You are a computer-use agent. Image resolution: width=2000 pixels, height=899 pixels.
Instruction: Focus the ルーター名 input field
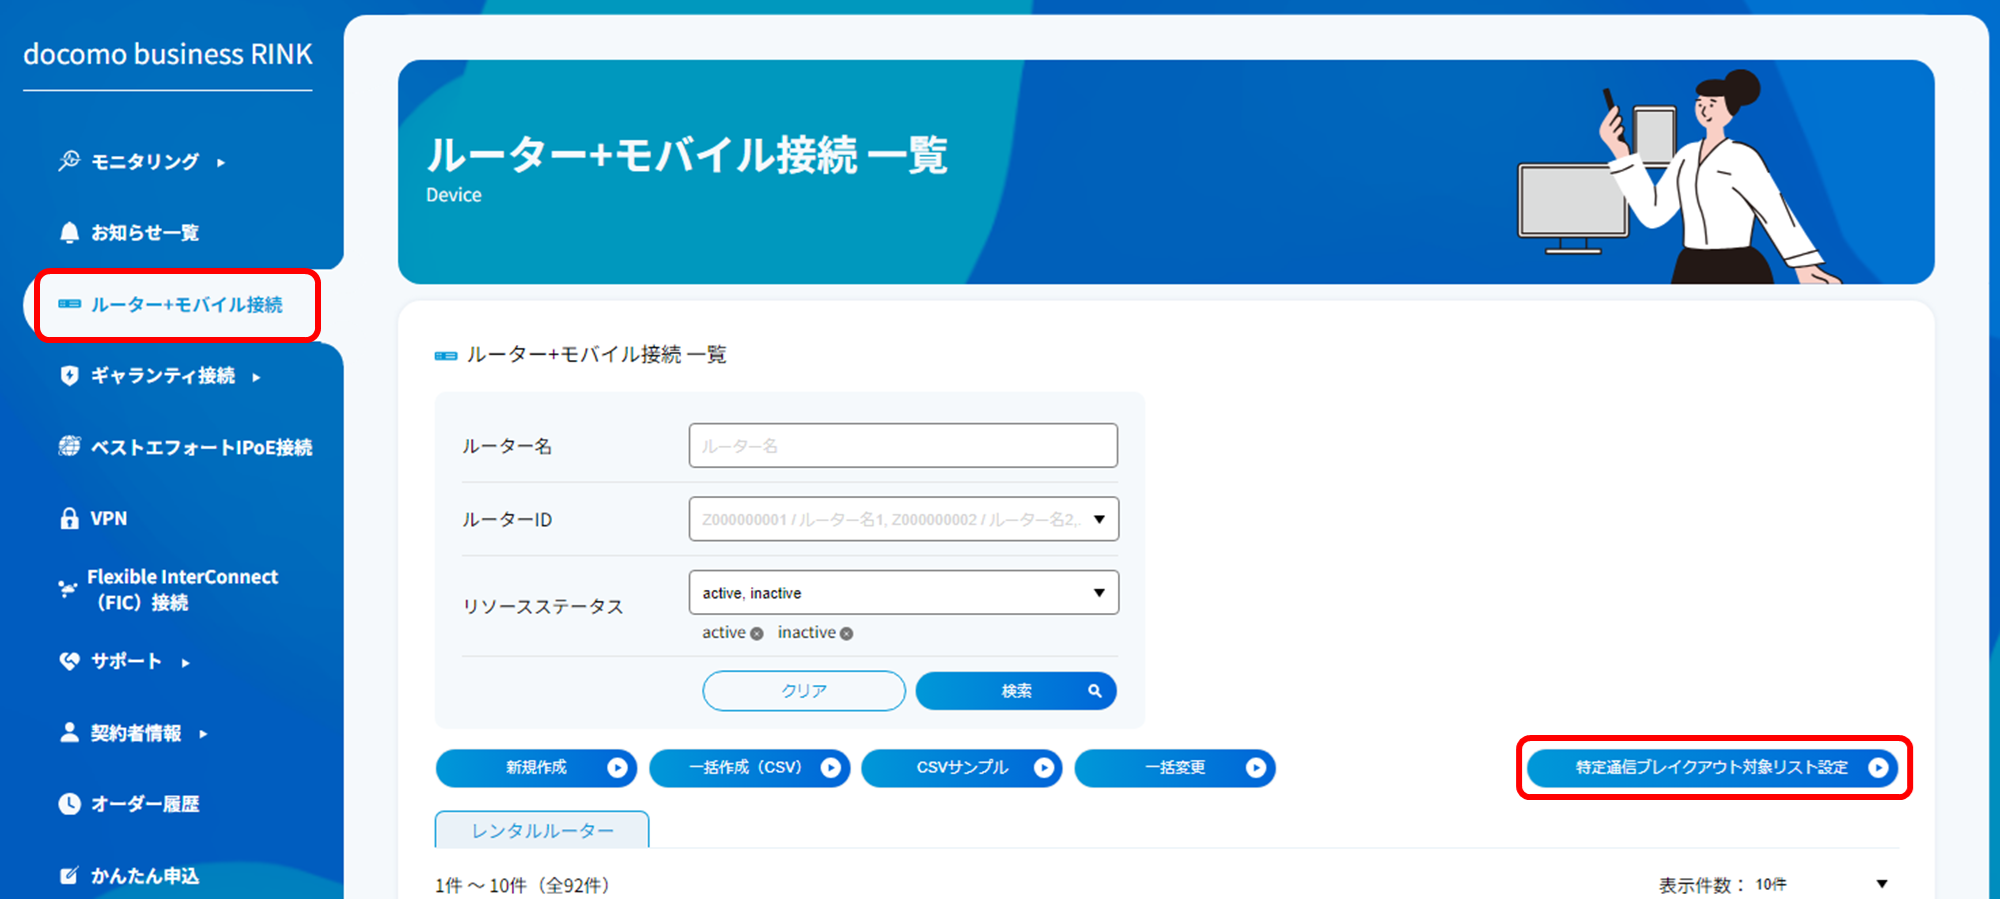click(903, 445)
